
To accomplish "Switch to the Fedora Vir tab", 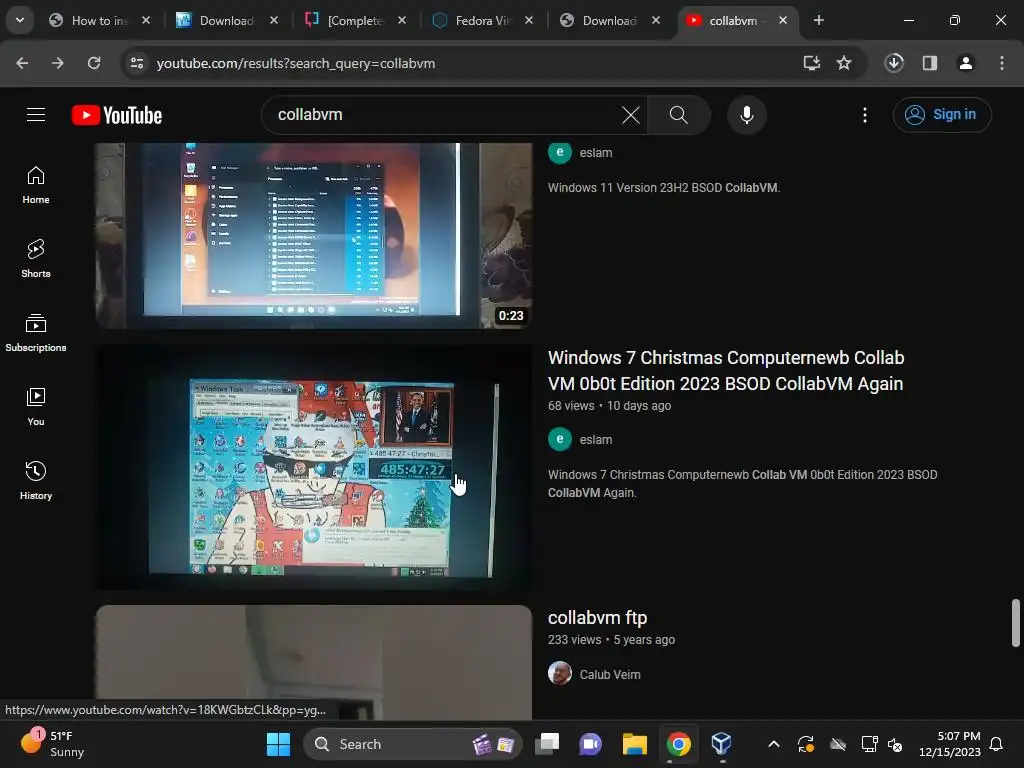I will (483, 20).
